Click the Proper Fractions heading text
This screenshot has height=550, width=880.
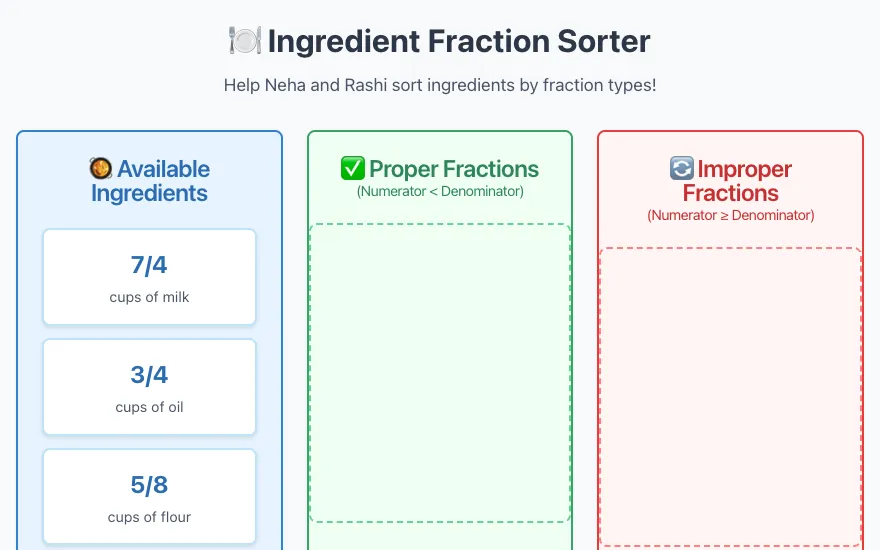454,169
